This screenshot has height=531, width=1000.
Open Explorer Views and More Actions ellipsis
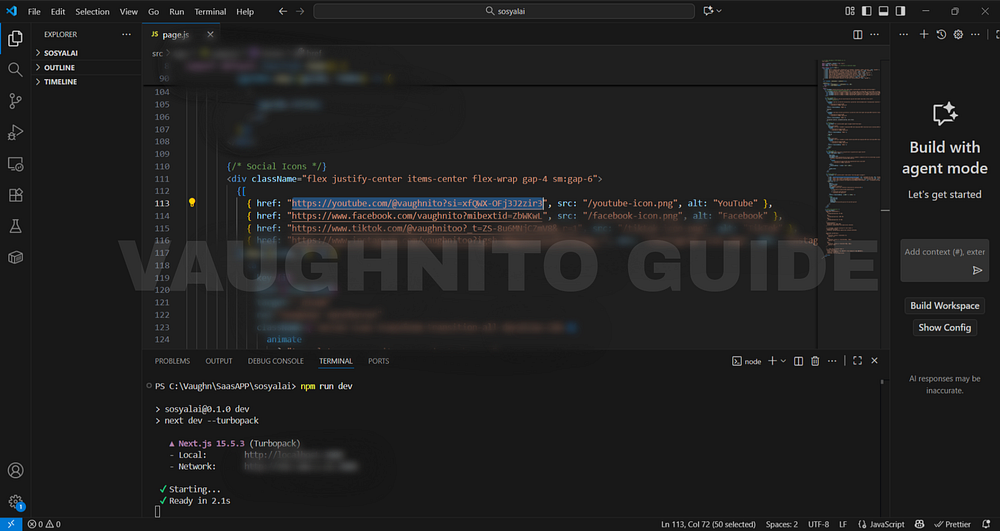coord(126,34)
